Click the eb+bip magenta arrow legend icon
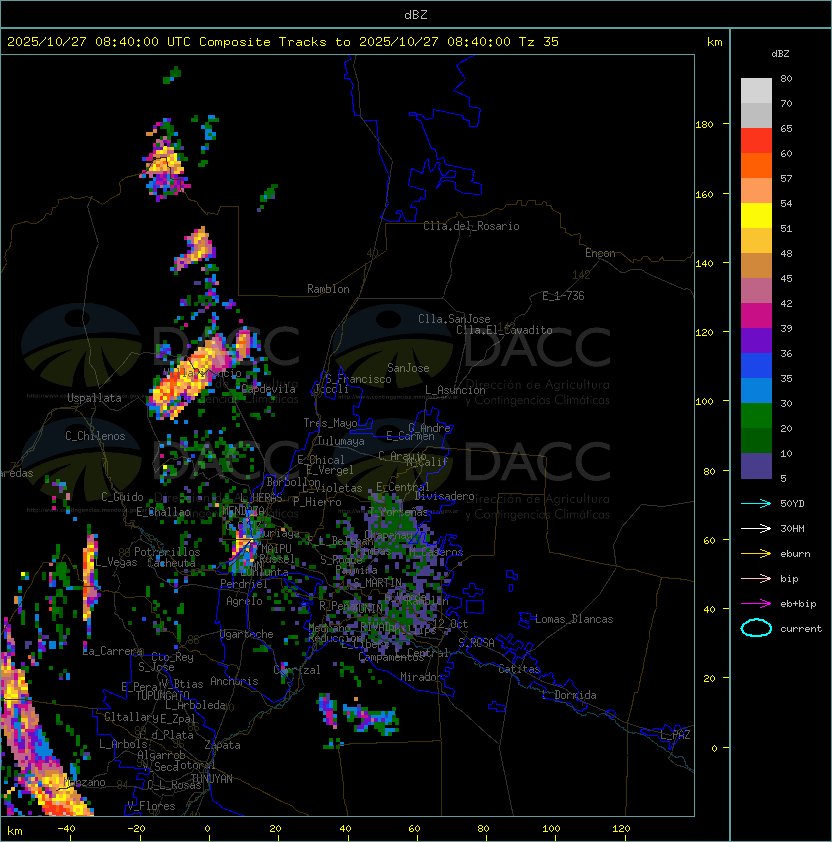Image resolution: width=832 pixels, height=842 pixels. tap(756, 604)
